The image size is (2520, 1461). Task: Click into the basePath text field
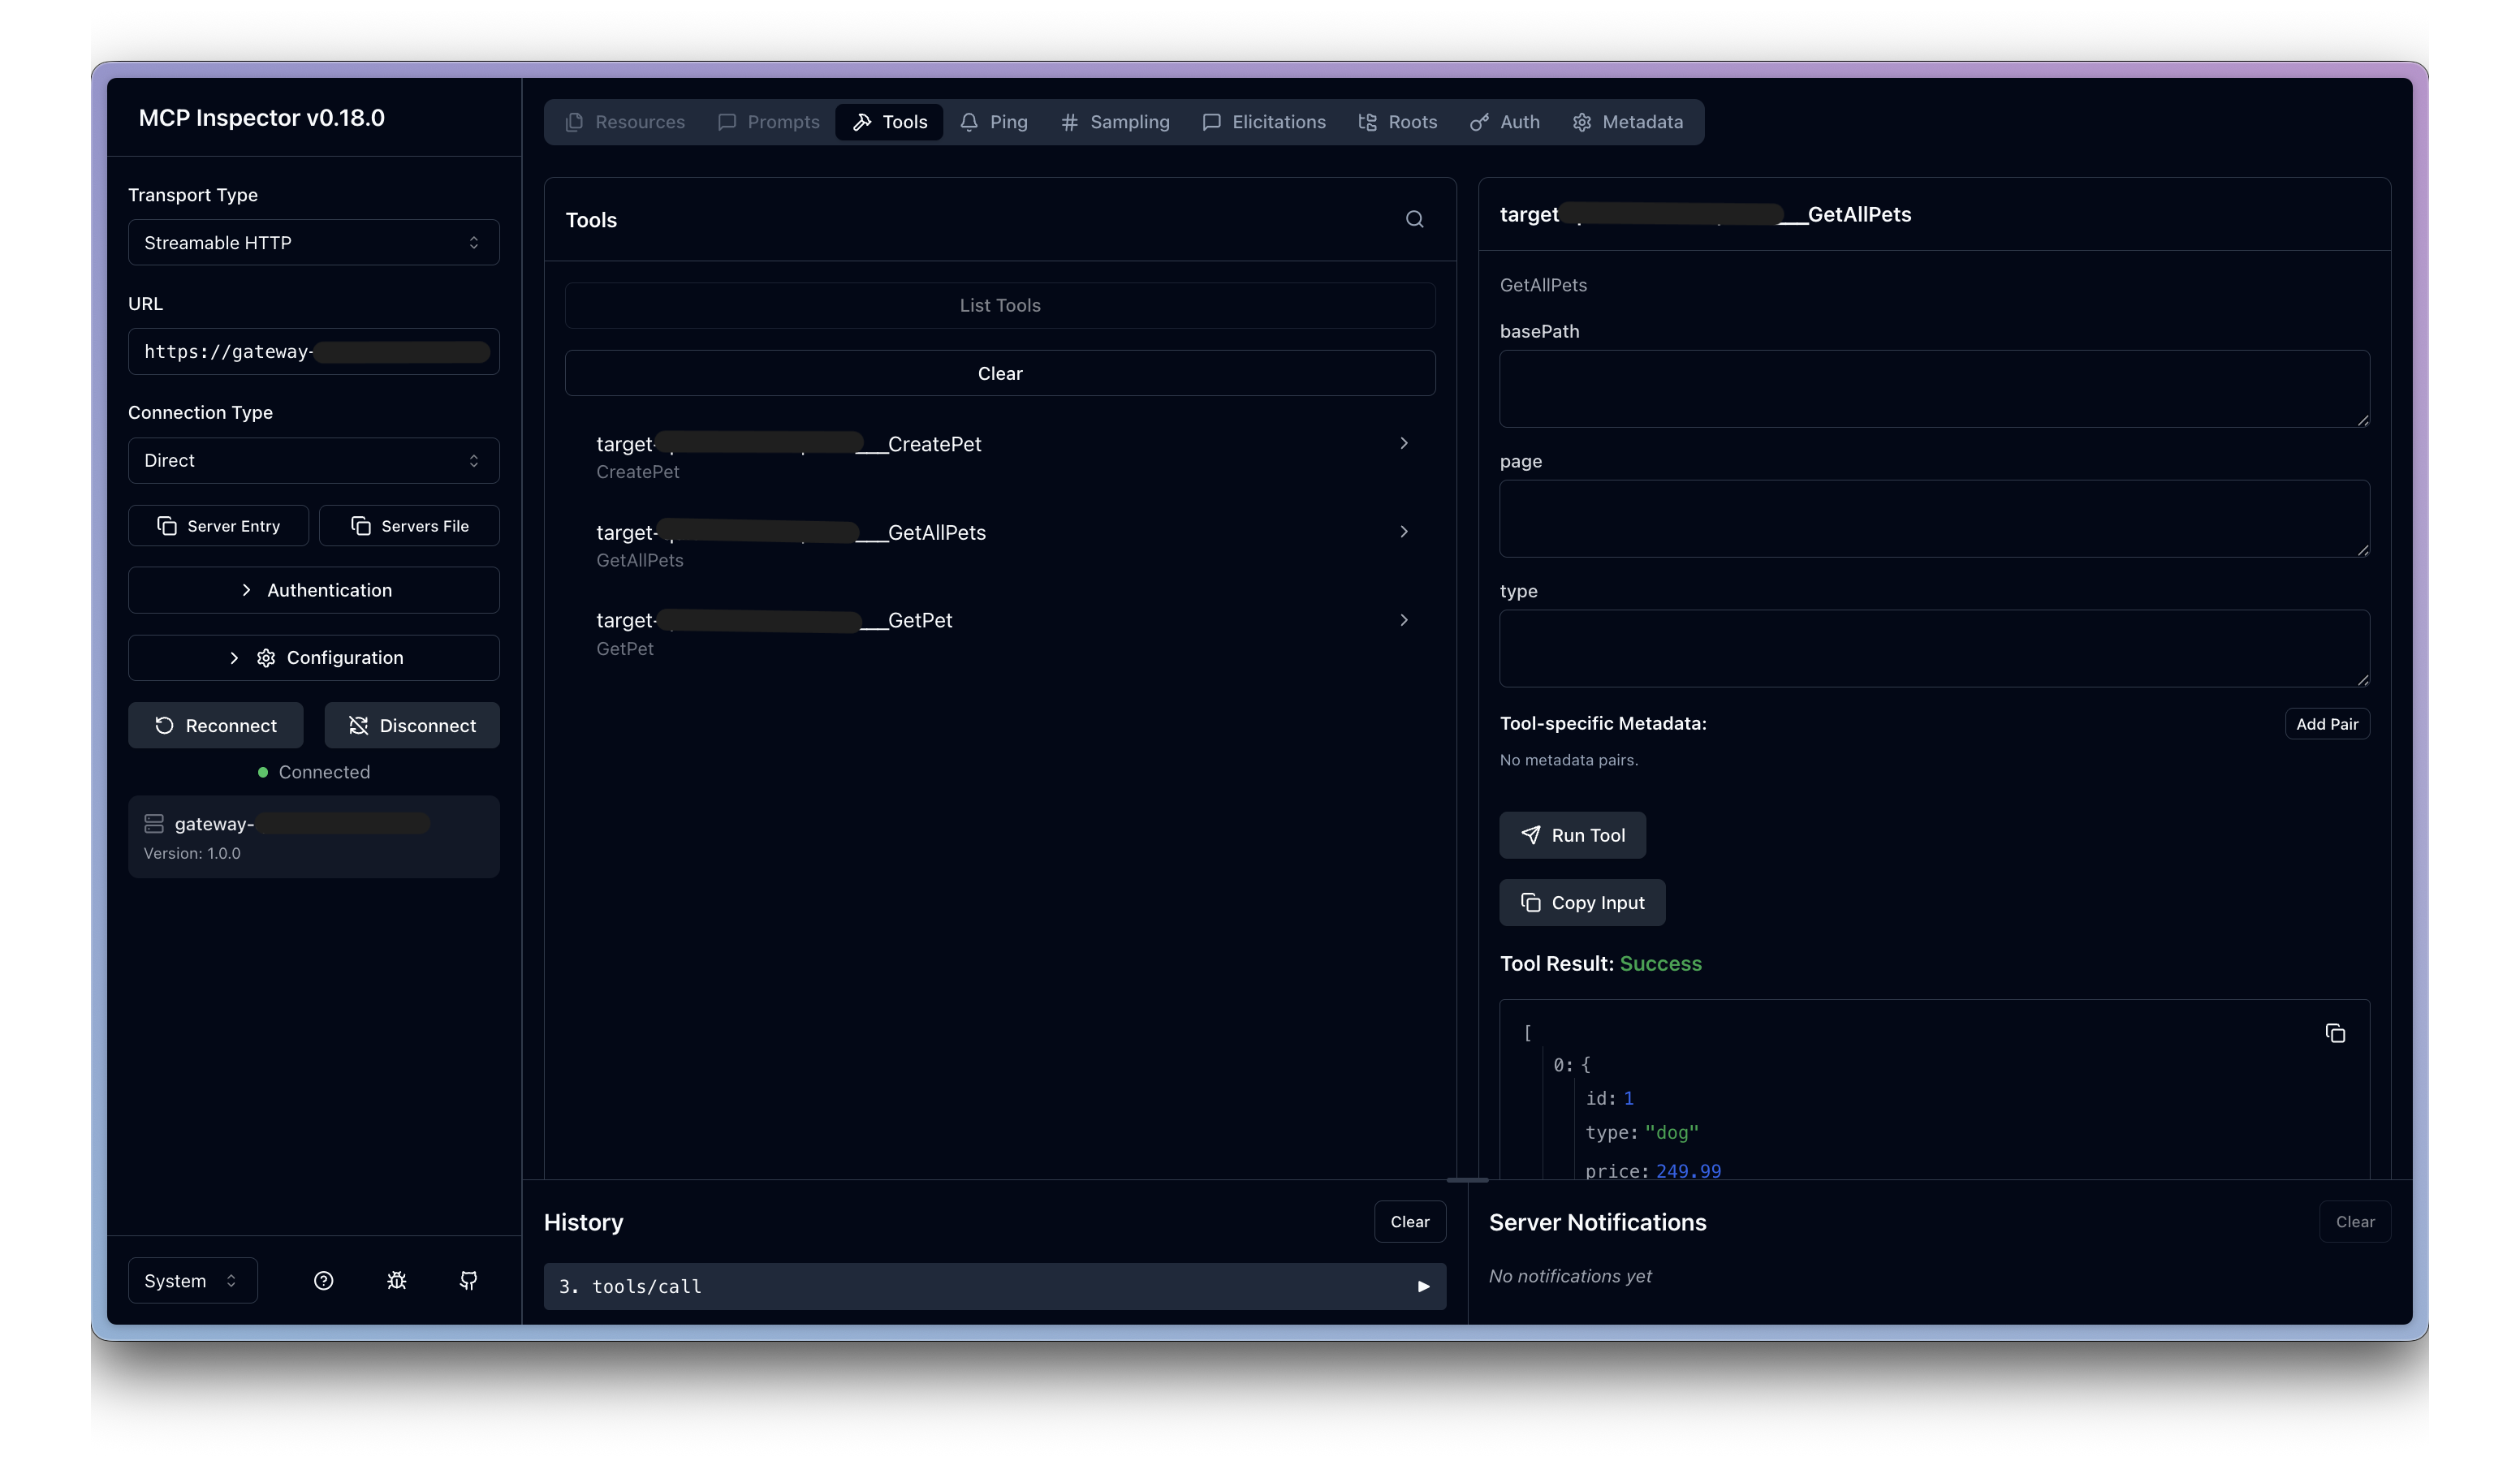[x=1933, y=389]
